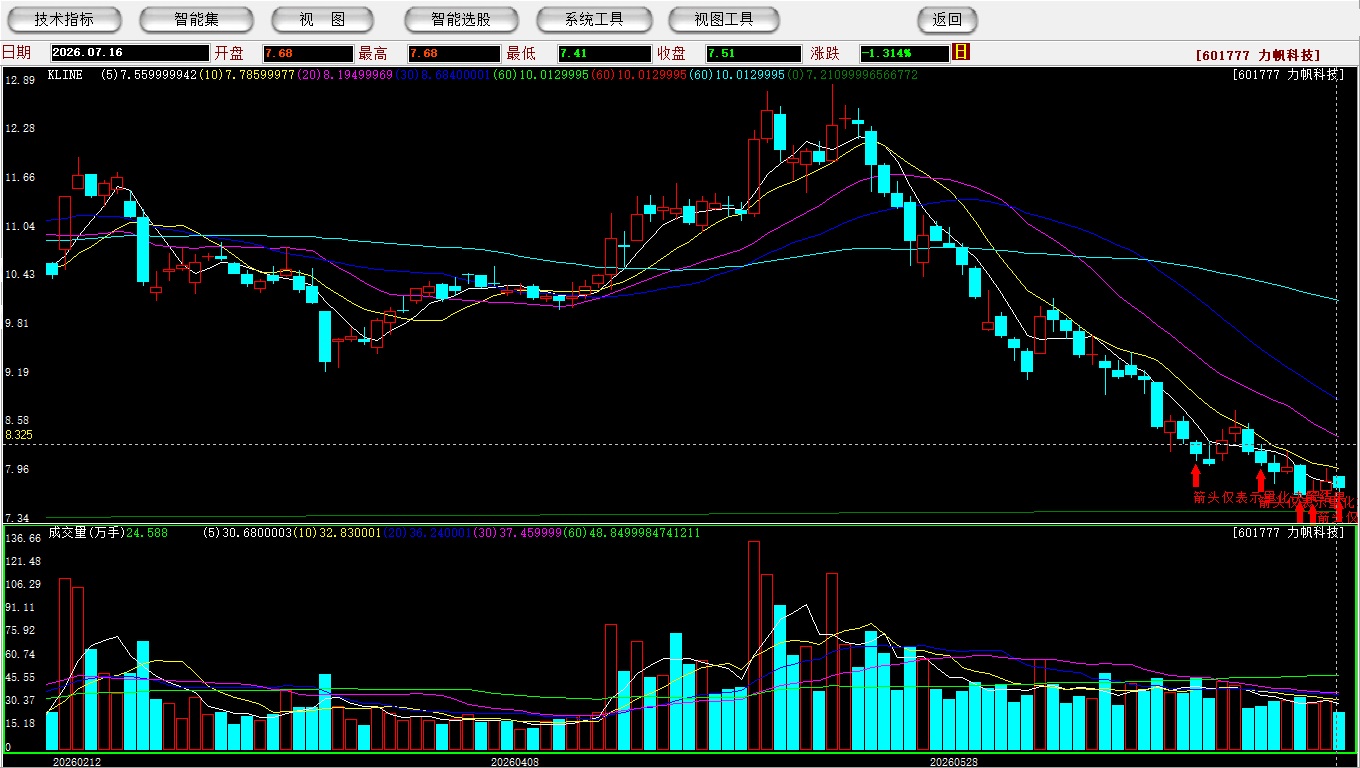Open the 视图工具 button
The image size is (1360, 768).
point(724,19)
